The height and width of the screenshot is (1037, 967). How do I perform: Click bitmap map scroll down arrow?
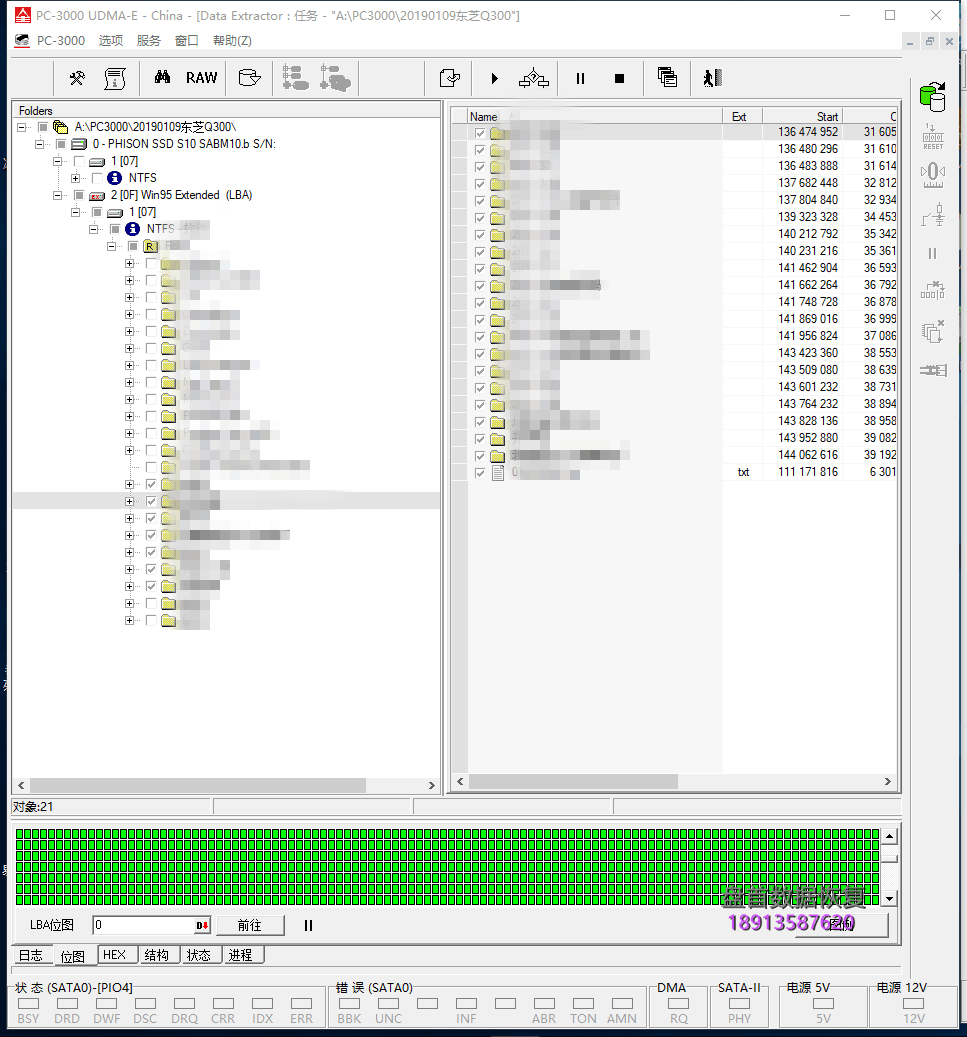(890, 898)
